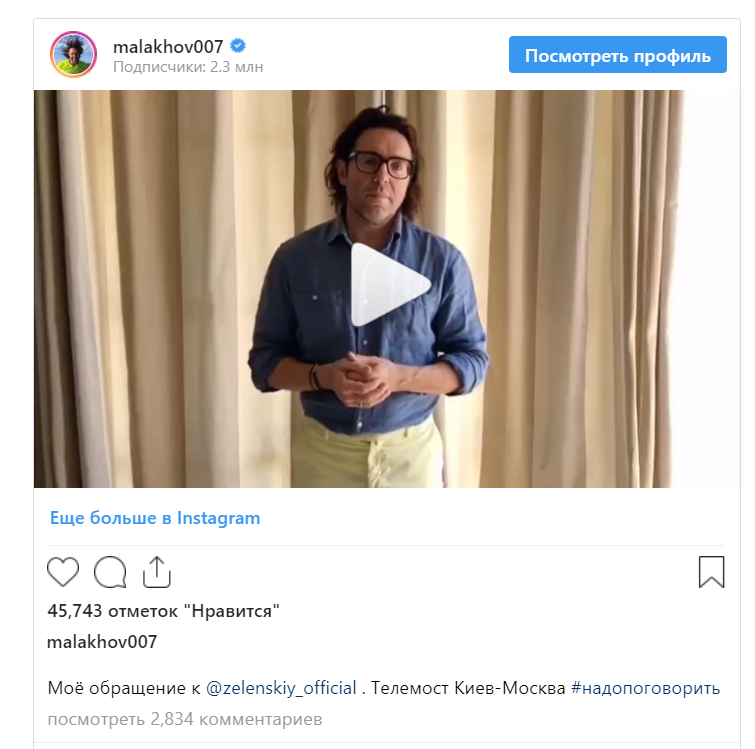The image size is (755, 749).
Task: Click the Телемост Киев-Москва caption text
Action: pos(468,688)
